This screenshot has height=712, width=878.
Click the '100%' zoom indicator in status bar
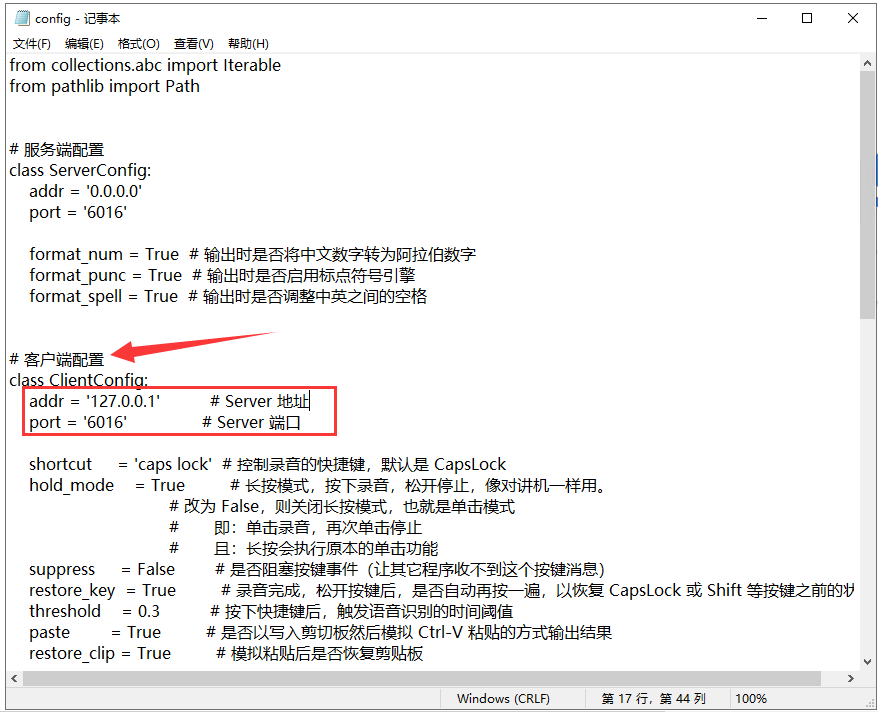[751, 698]
